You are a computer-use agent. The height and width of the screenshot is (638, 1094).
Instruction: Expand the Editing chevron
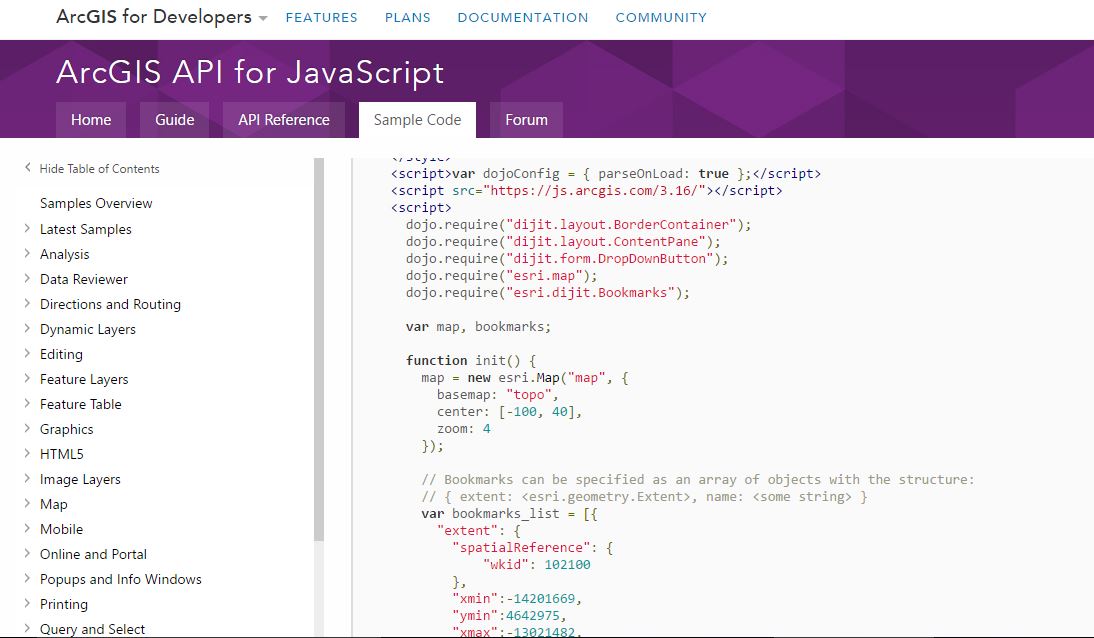click(27, 353)
